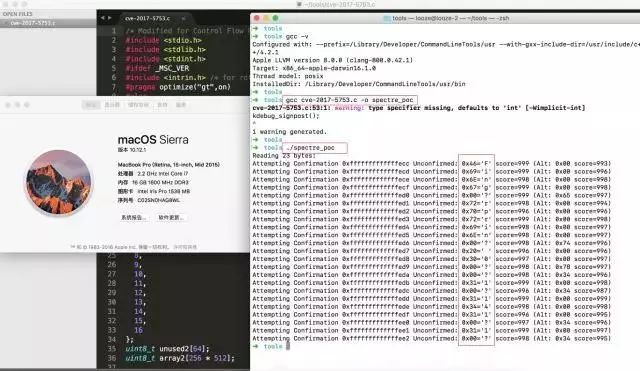Click the 软件更新... button

pos(171,218)
